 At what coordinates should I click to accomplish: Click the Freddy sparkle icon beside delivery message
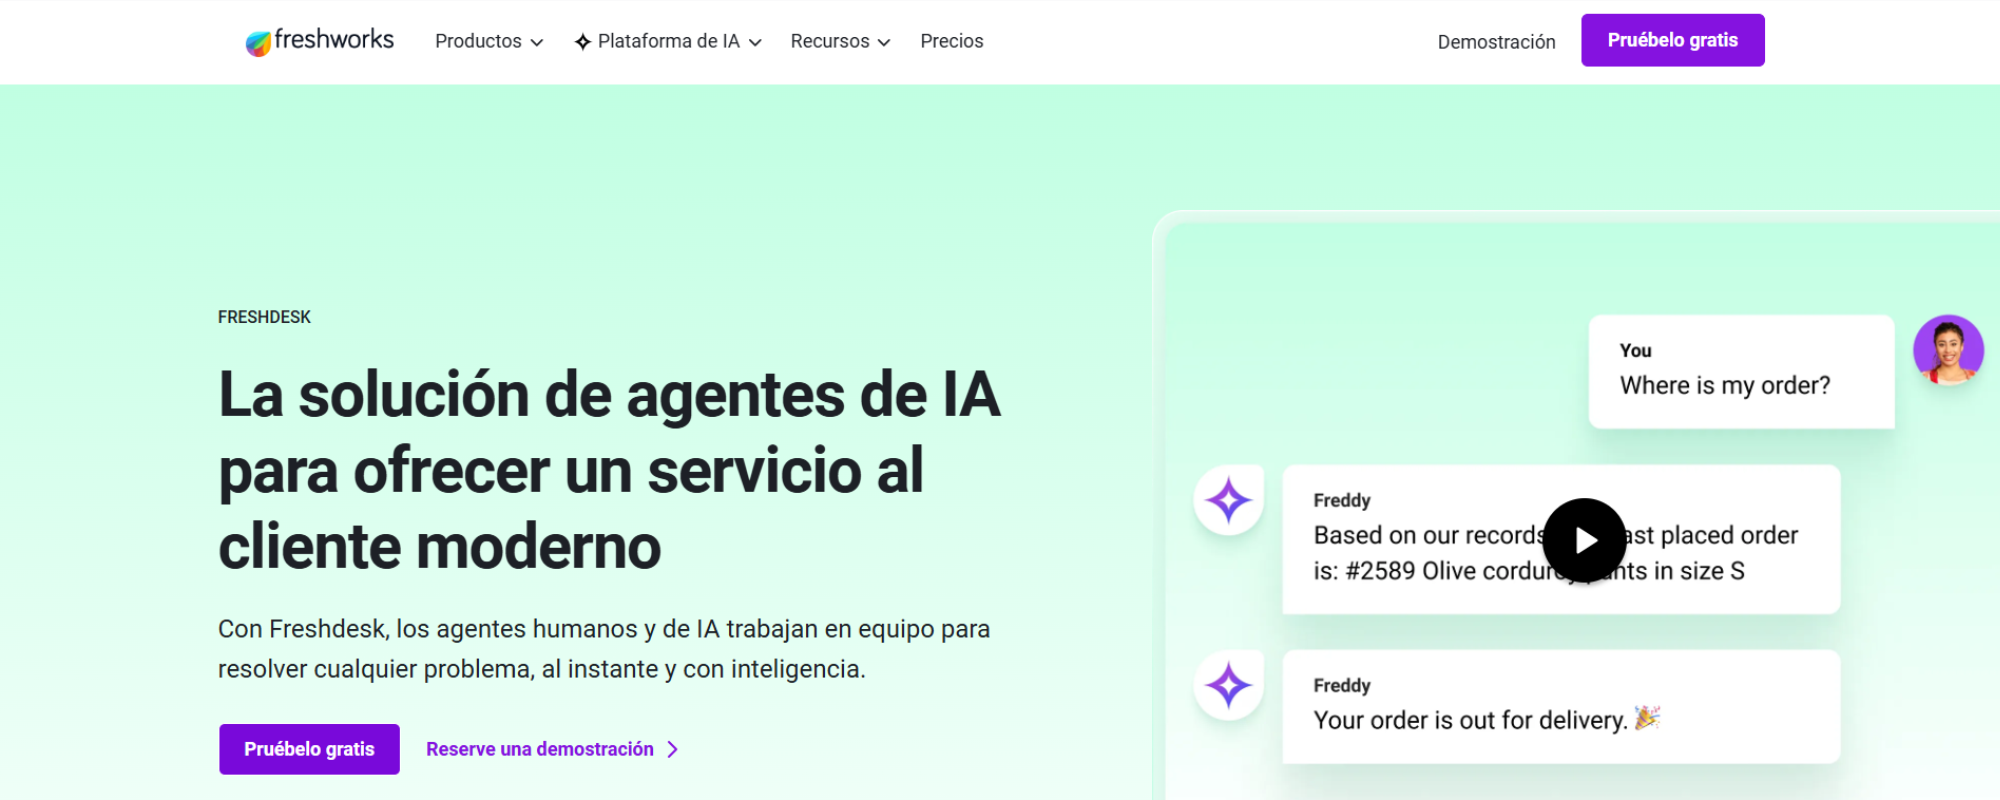click(1228, 685)
